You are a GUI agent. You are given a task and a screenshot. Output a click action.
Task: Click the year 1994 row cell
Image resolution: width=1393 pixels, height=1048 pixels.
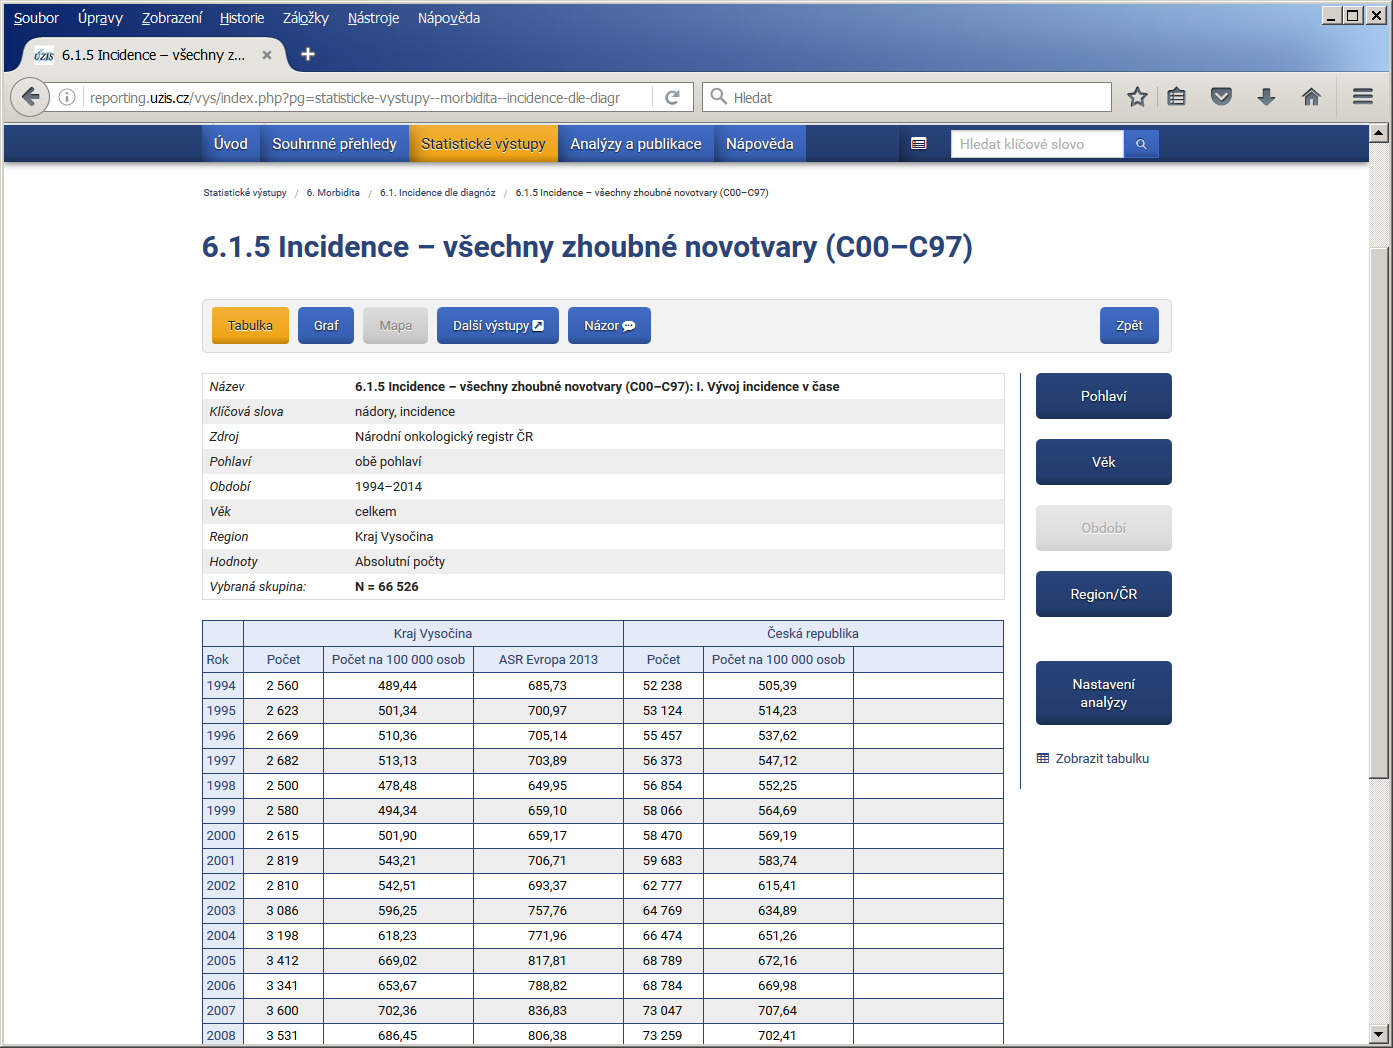pyautogui.click(x=222, y=686)
